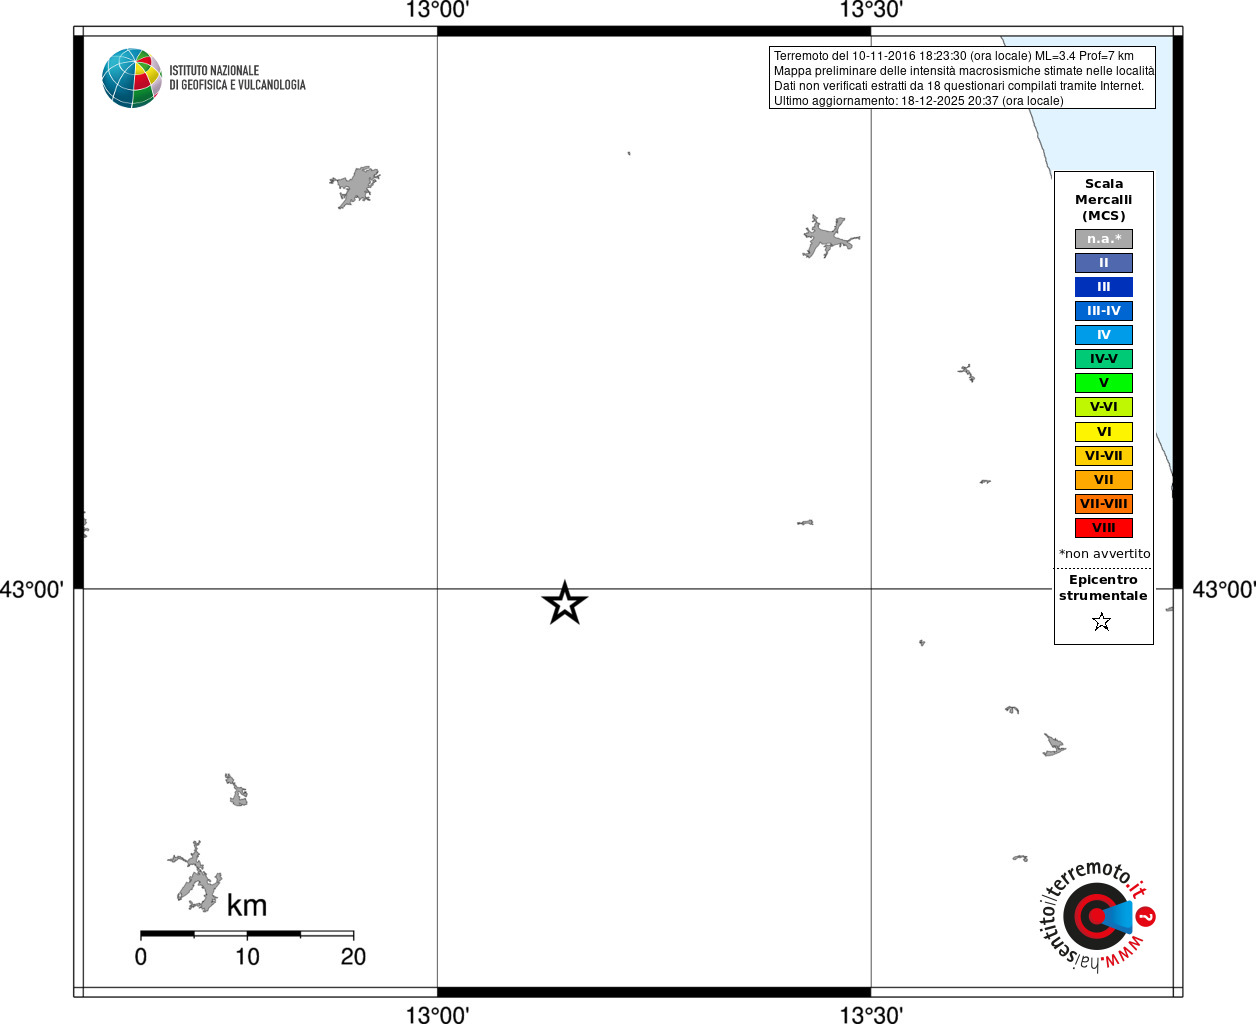Click the earthquake info text box
The height and width of the screenshot is (1024, 1256).
(962, 78)
